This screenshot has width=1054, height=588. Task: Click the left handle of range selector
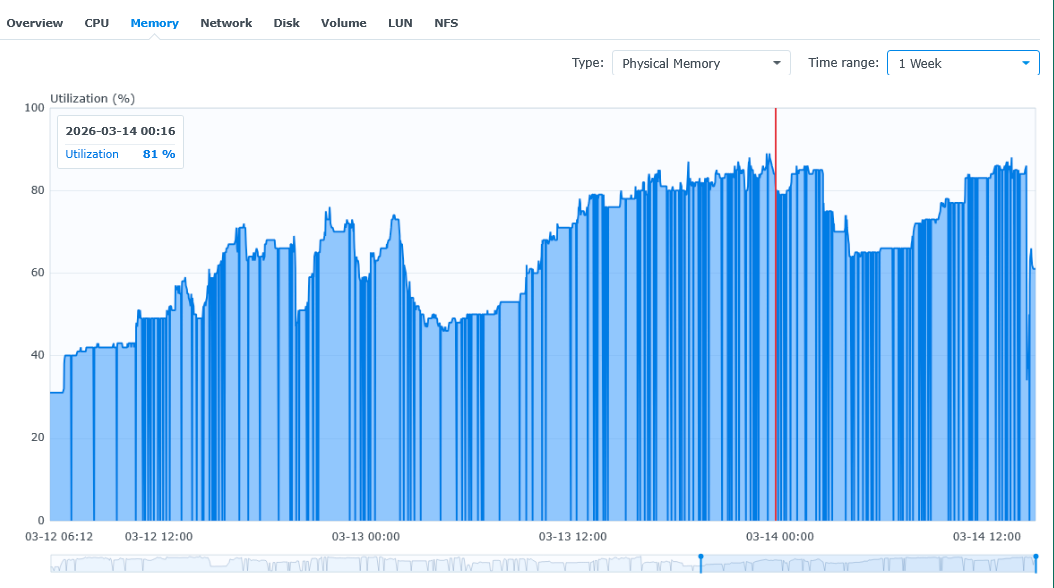[701, 563]
